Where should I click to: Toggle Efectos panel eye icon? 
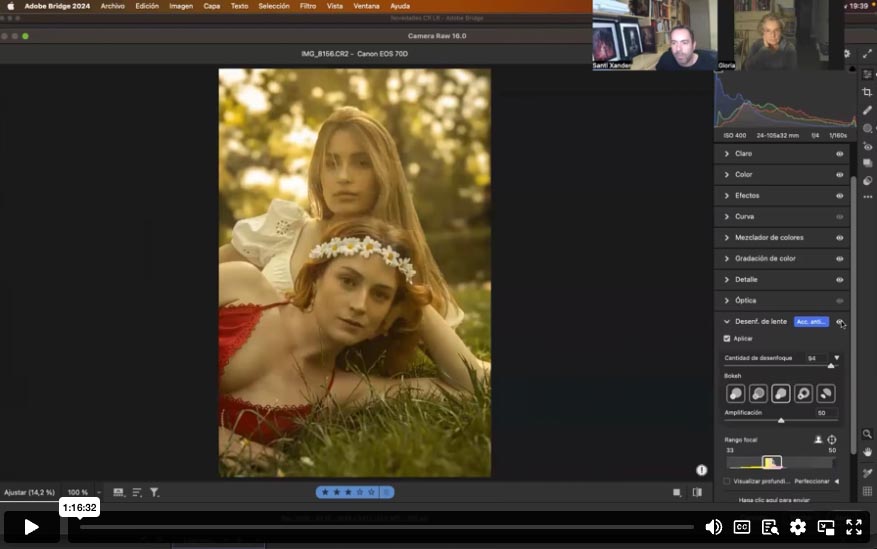coord(840,196)
